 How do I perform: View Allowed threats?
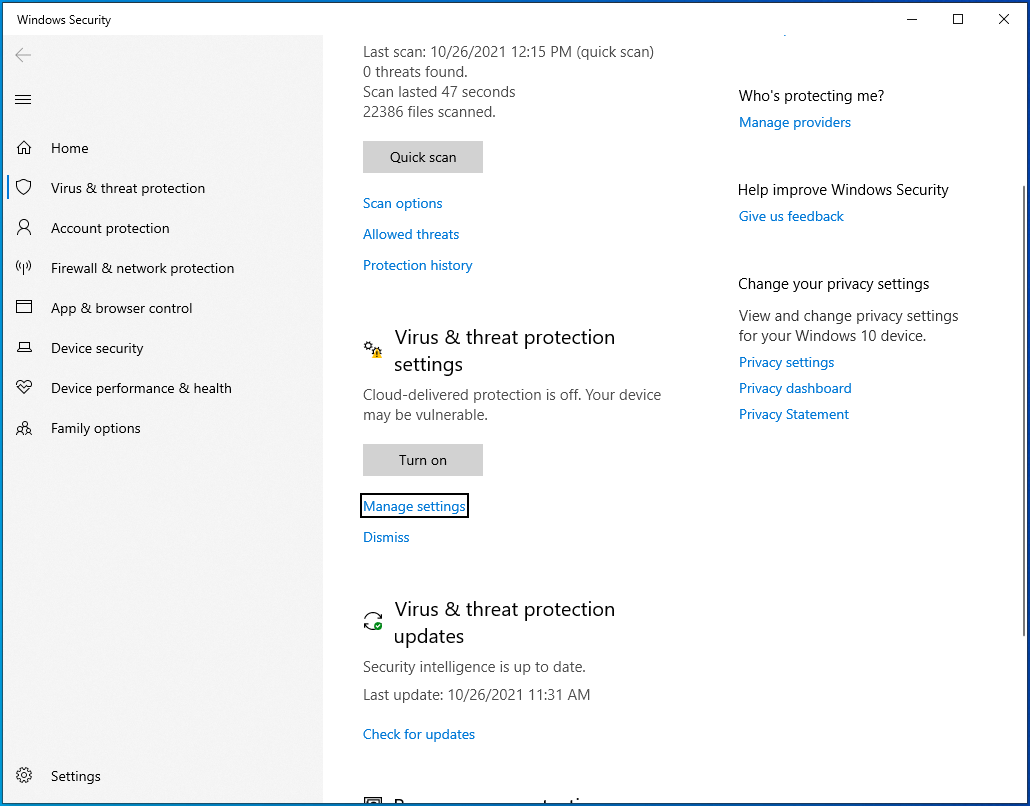coord(411,234)
